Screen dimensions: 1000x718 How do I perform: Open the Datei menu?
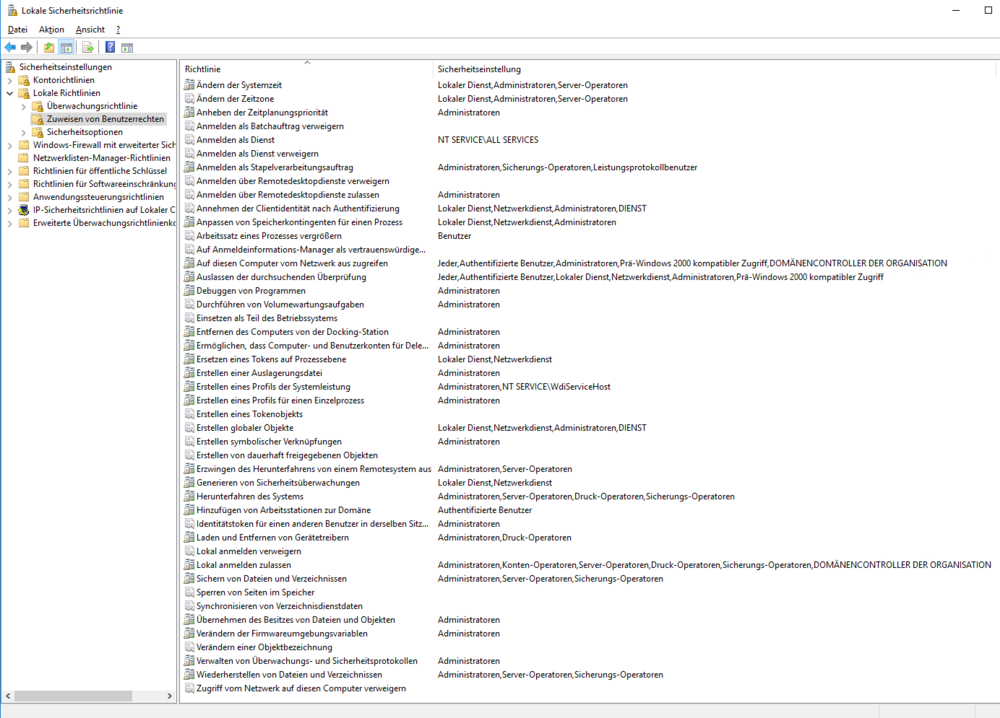(x=17, y=30)
